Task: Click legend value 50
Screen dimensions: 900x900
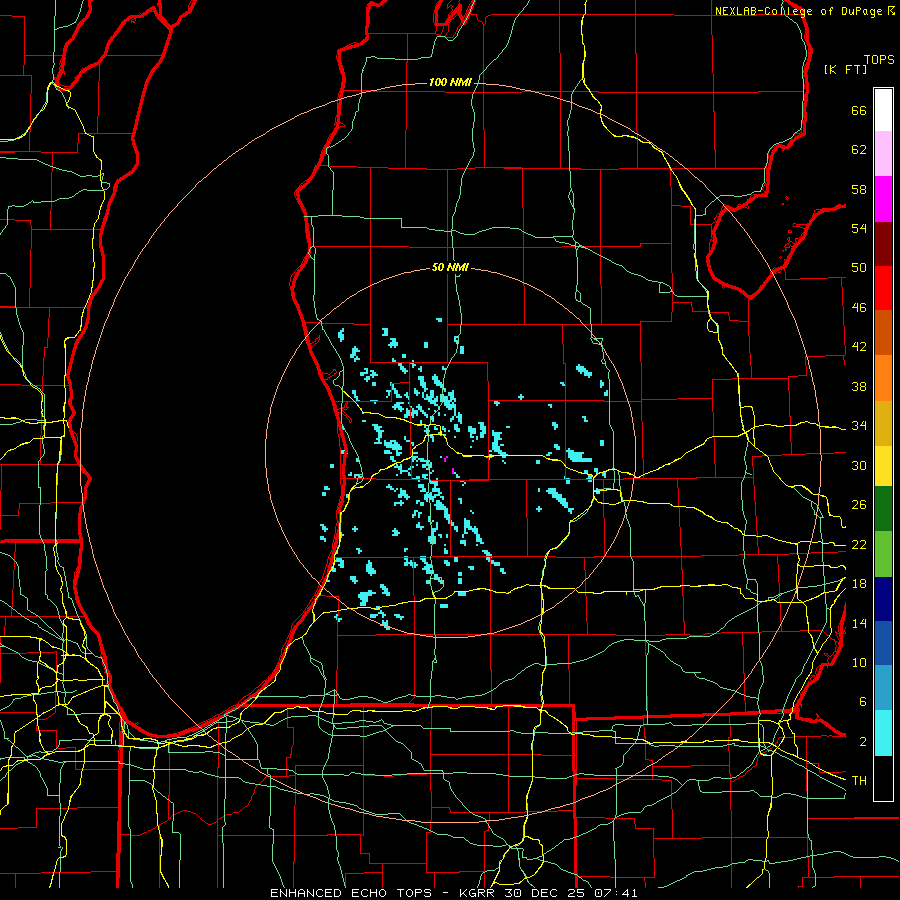Action: 859,268
